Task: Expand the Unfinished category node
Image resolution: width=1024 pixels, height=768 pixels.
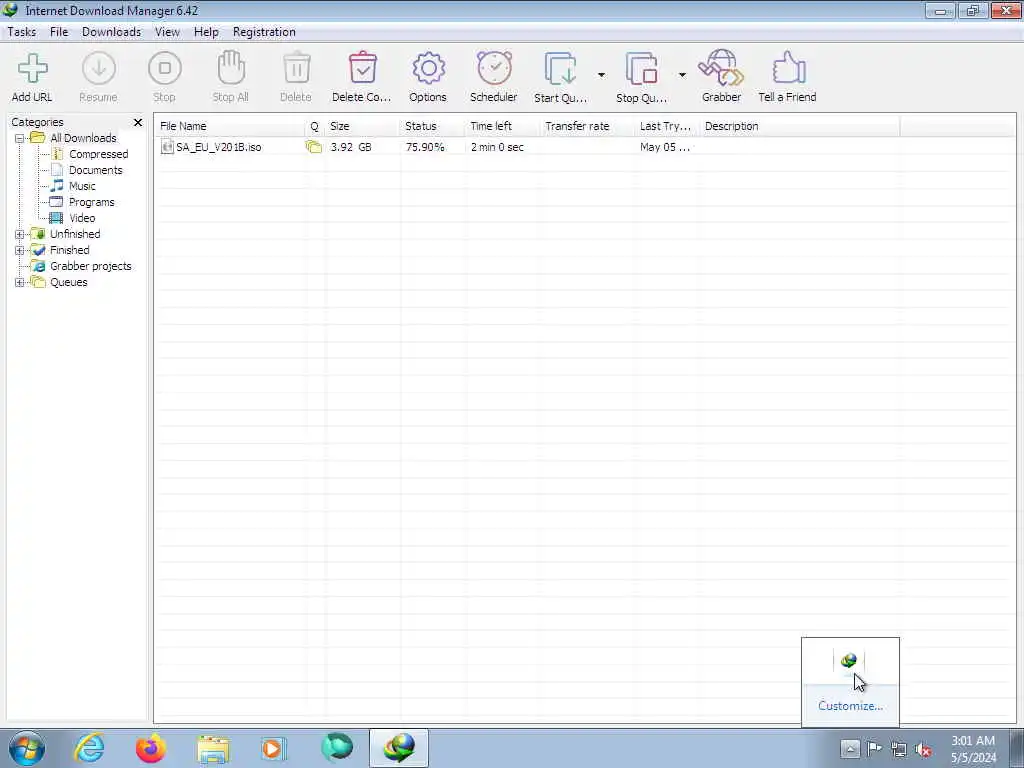Action: (20, 234)
